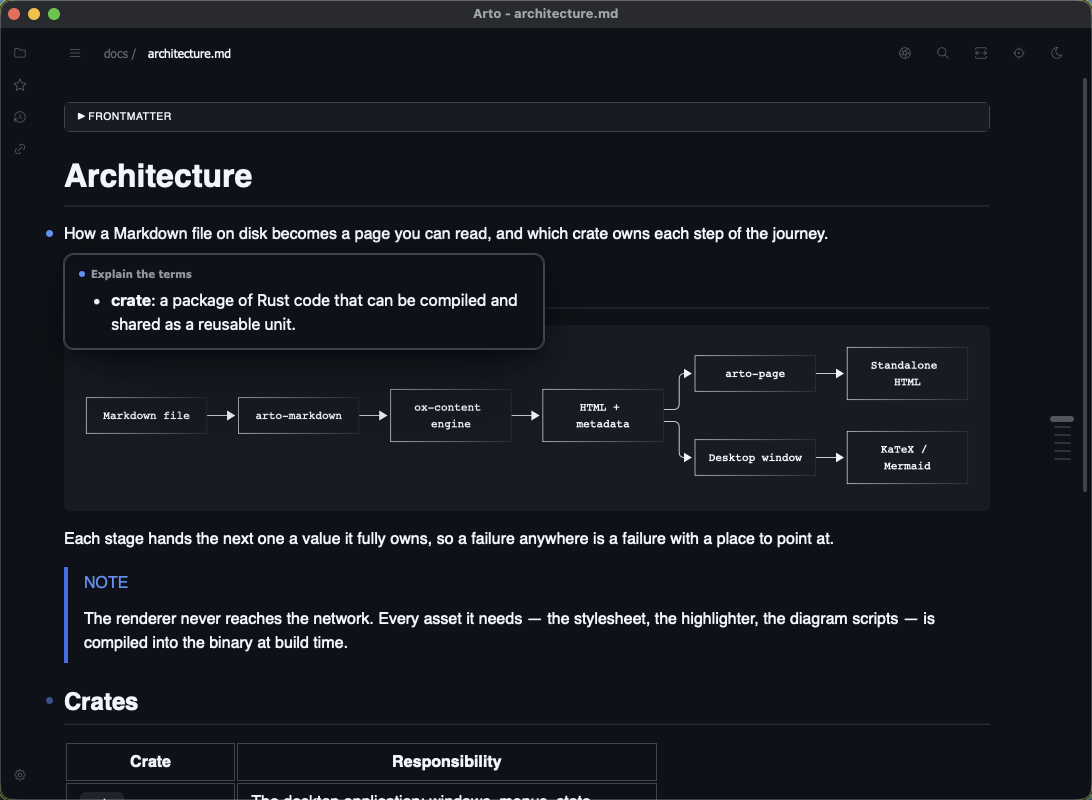Click the crosshair target icon in toolbar
This screenshot has height=800, width=1092.
1019,53
